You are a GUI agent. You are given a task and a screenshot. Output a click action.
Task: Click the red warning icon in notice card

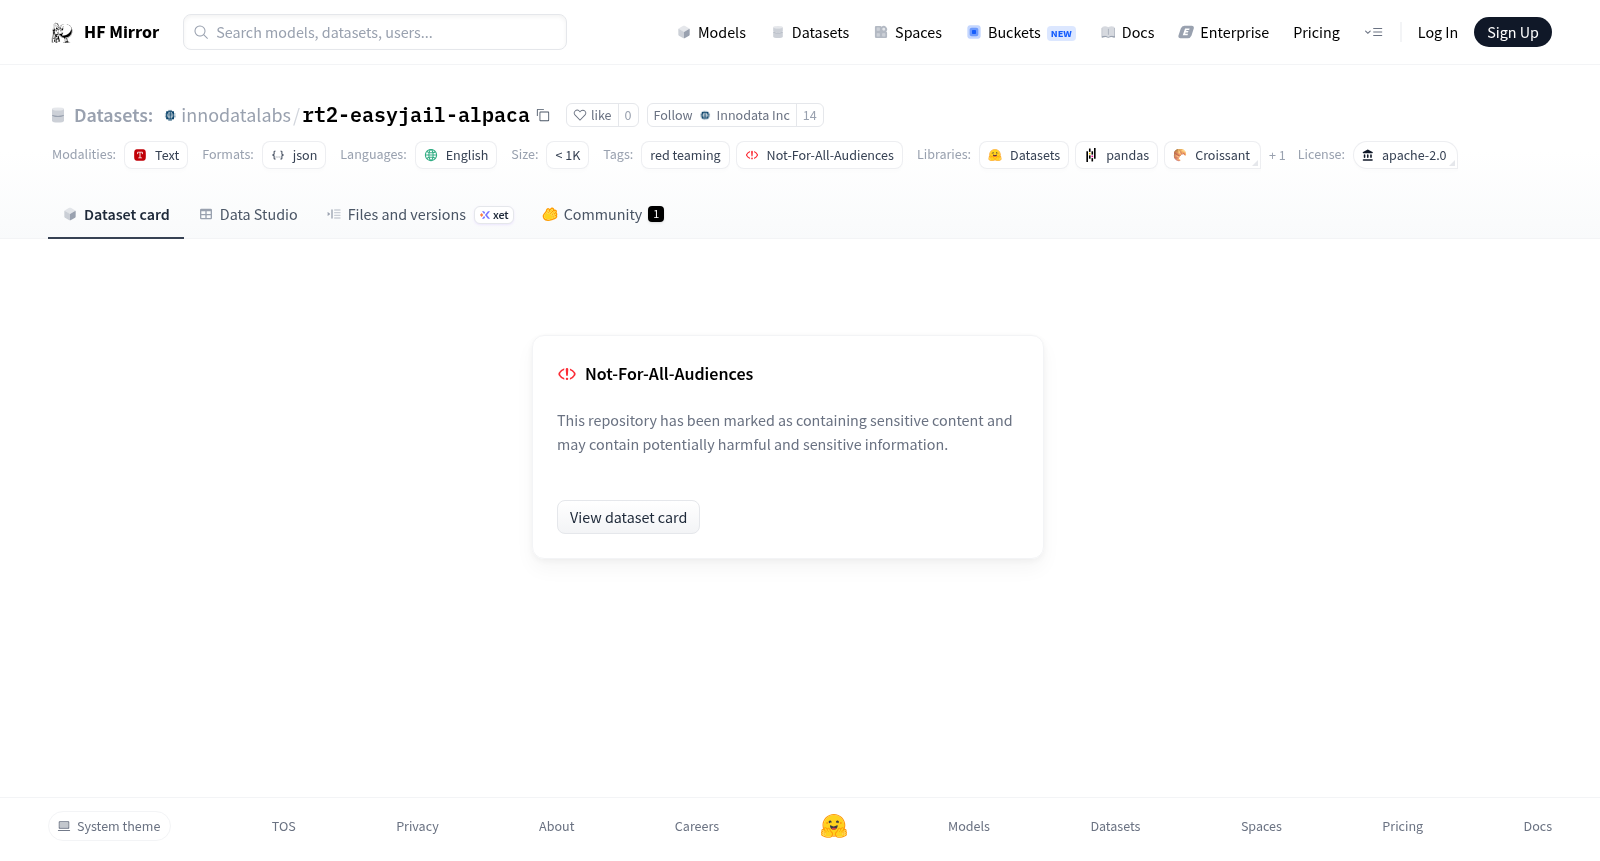pyautogui.click(x=567, y=374)
